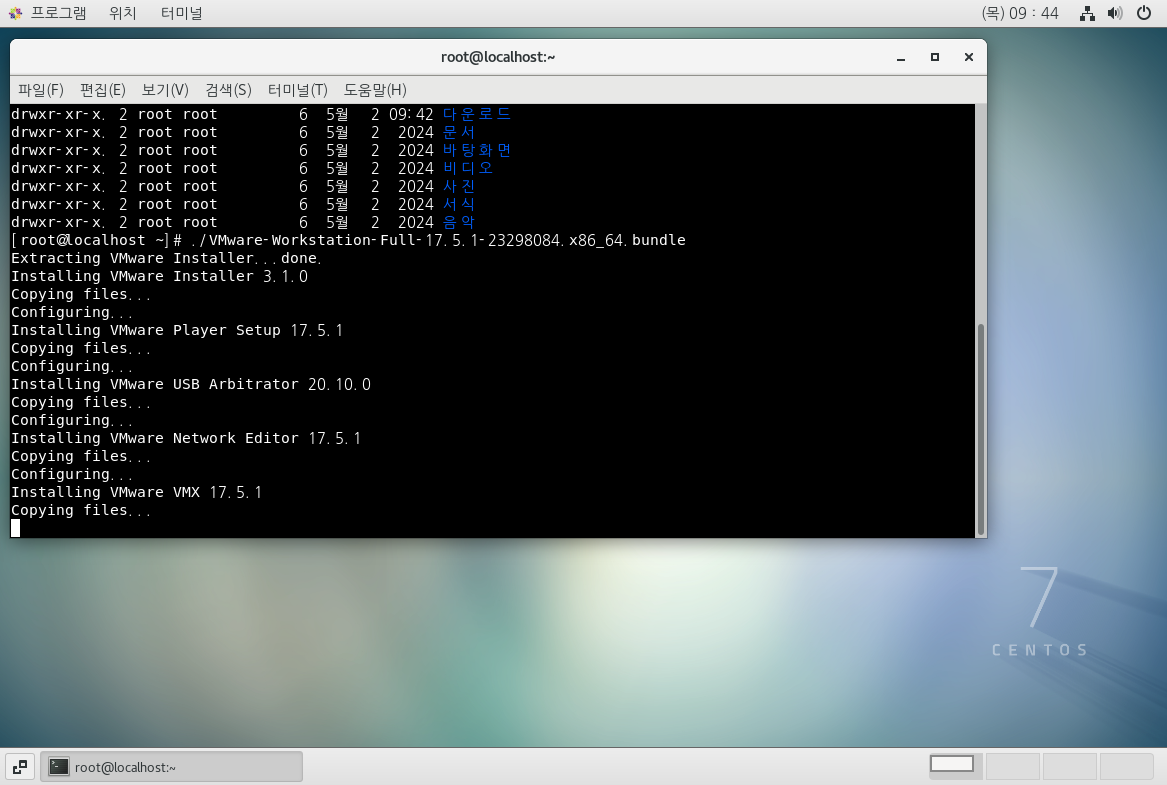Click 'Installing VMware VMX 17.5.1' line
This screenshot has width=1167, height=785.
pyautogui.click(x=136, y=492)
